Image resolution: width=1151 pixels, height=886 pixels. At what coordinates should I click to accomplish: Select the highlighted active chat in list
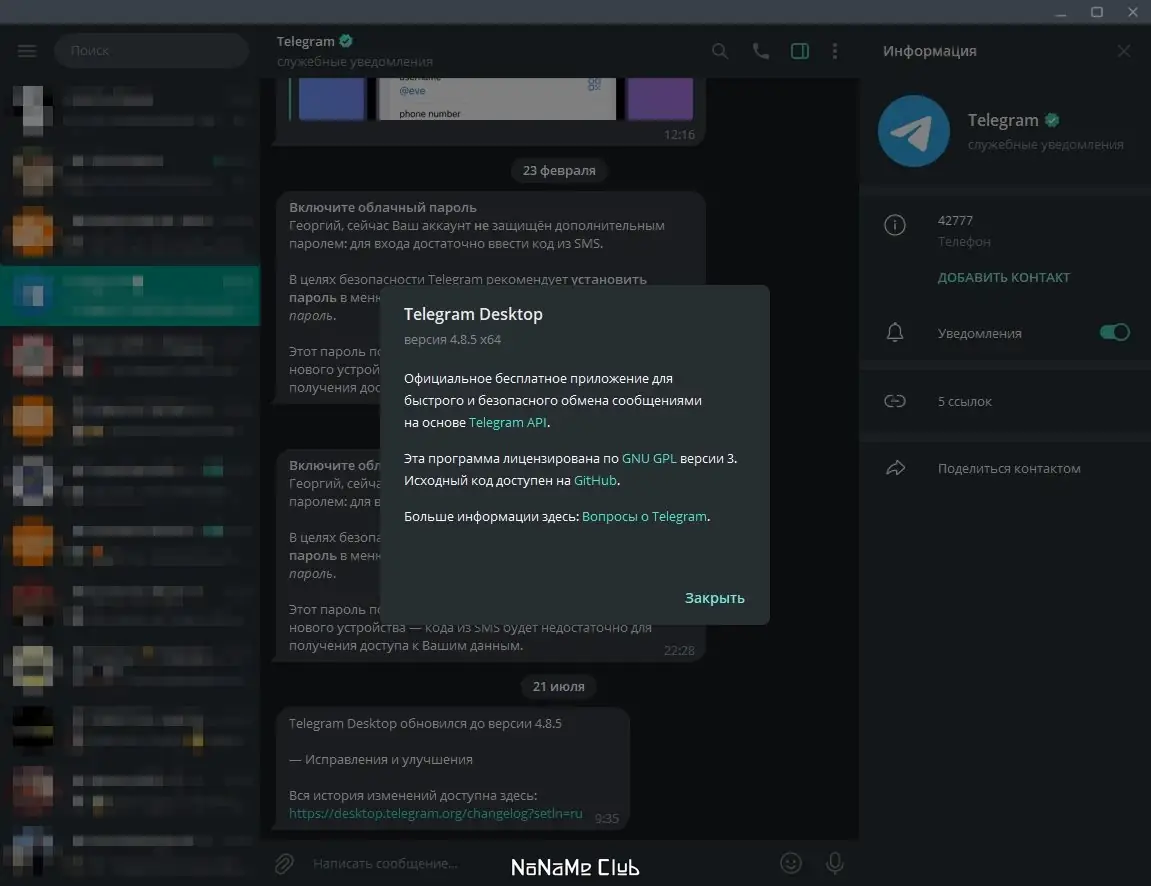pyautogui.click(x=130, y=295)
